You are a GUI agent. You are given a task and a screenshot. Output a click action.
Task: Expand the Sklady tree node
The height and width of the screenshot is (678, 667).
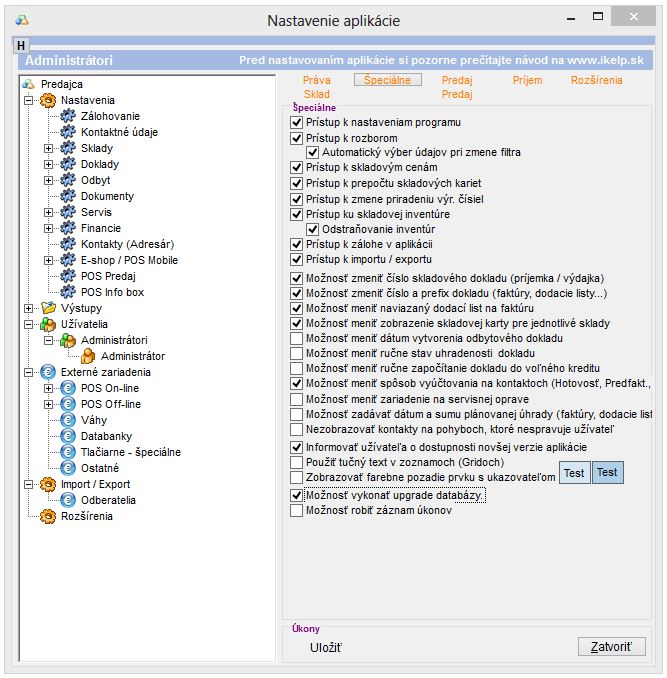[48, 149]
